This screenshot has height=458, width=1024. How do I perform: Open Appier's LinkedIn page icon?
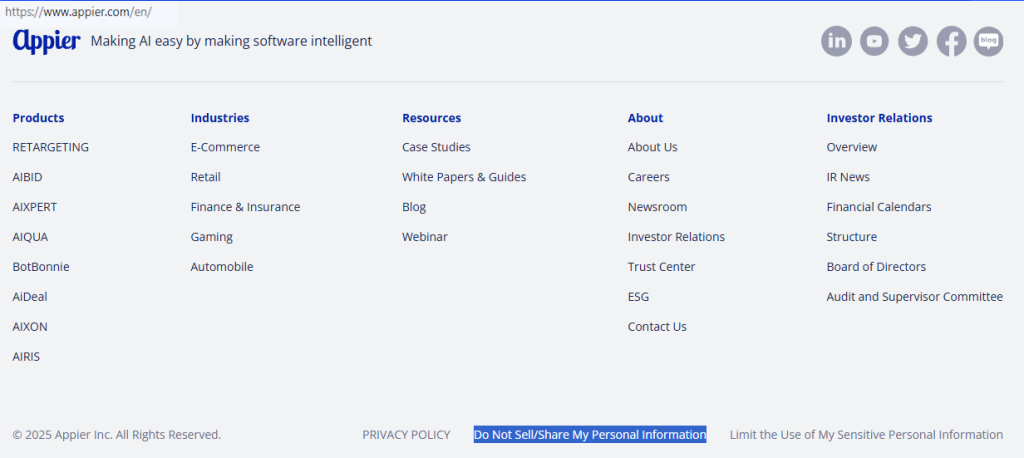coord(836,41)
